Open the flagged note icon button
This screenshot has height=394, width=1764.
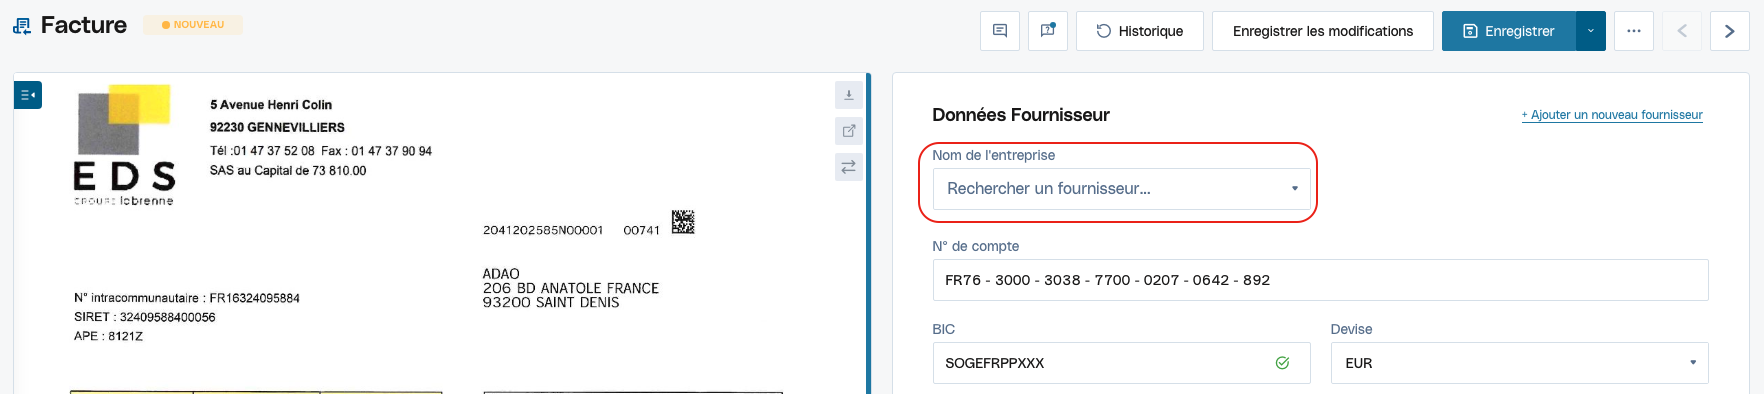(x=1048, y=31)
